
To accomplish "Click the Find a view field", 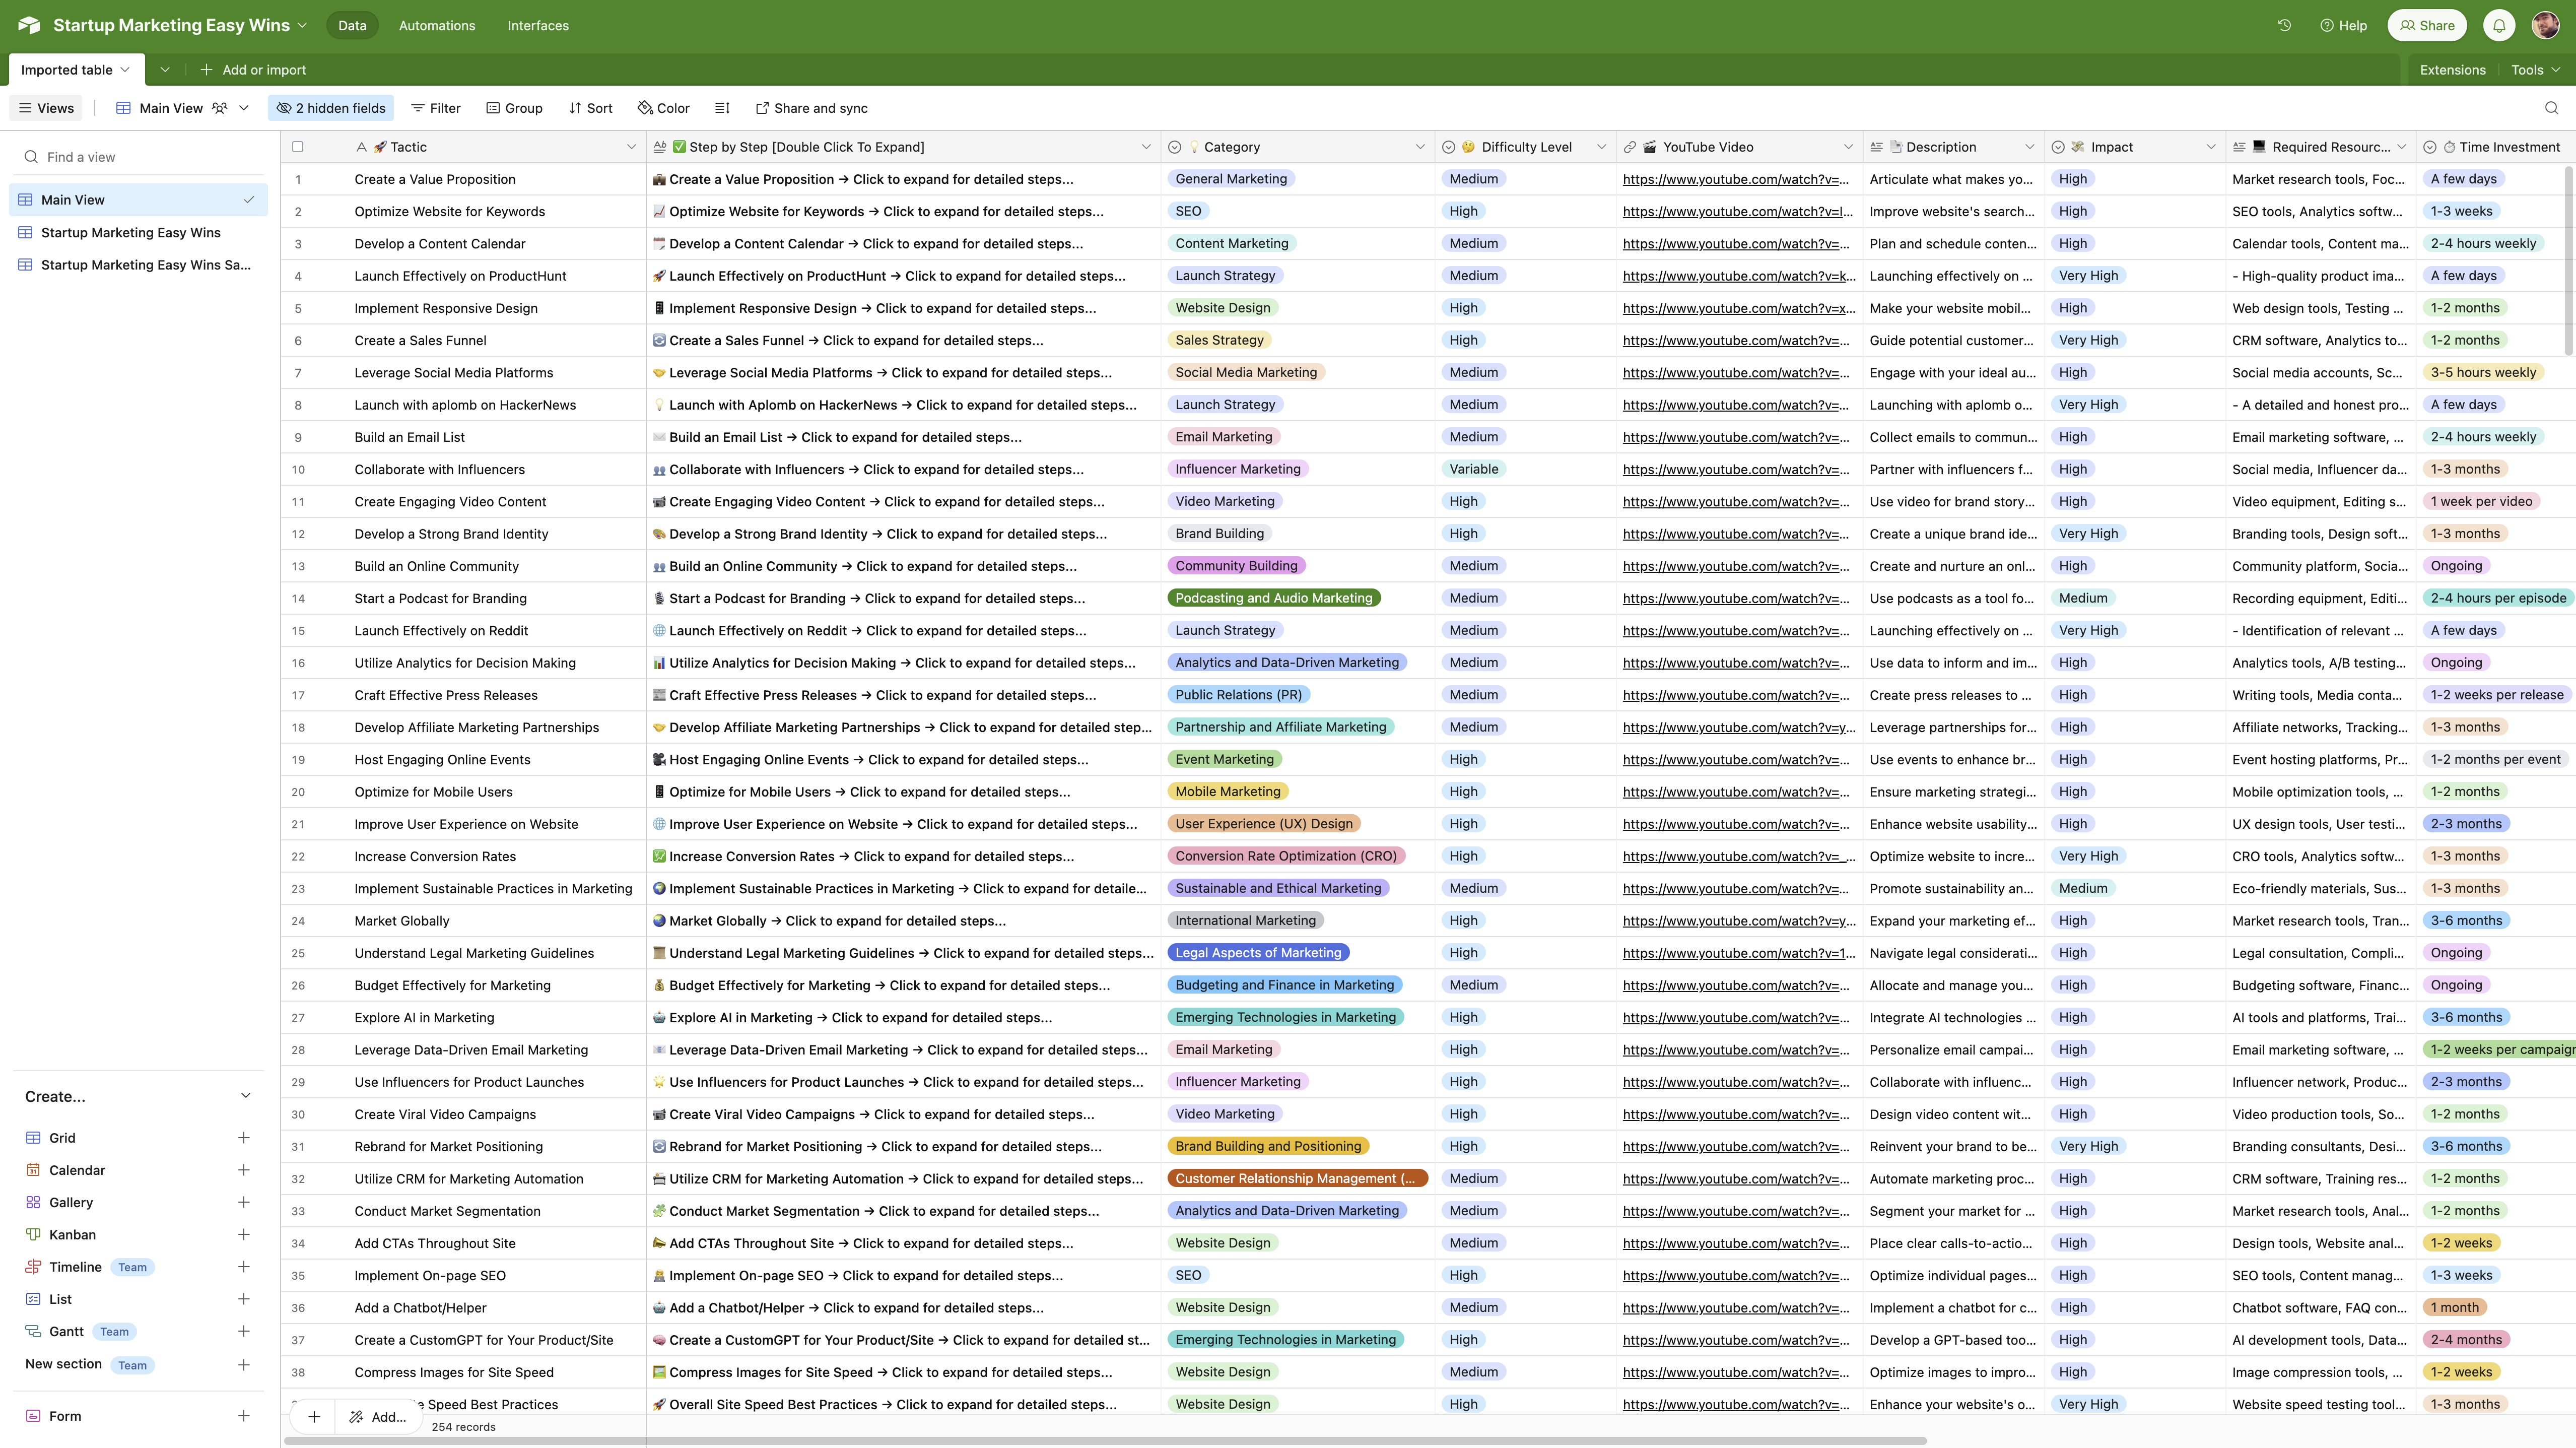I will pyautogui.click(x=139, y=157).
